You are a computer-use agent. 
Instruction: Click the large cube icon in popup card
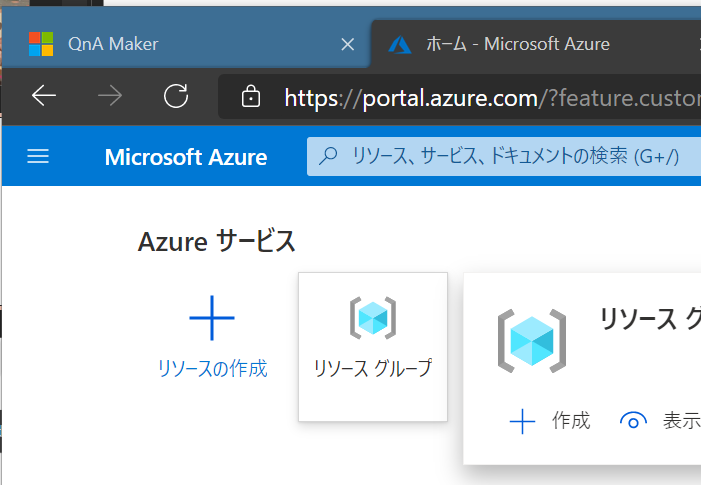[532, 341]
